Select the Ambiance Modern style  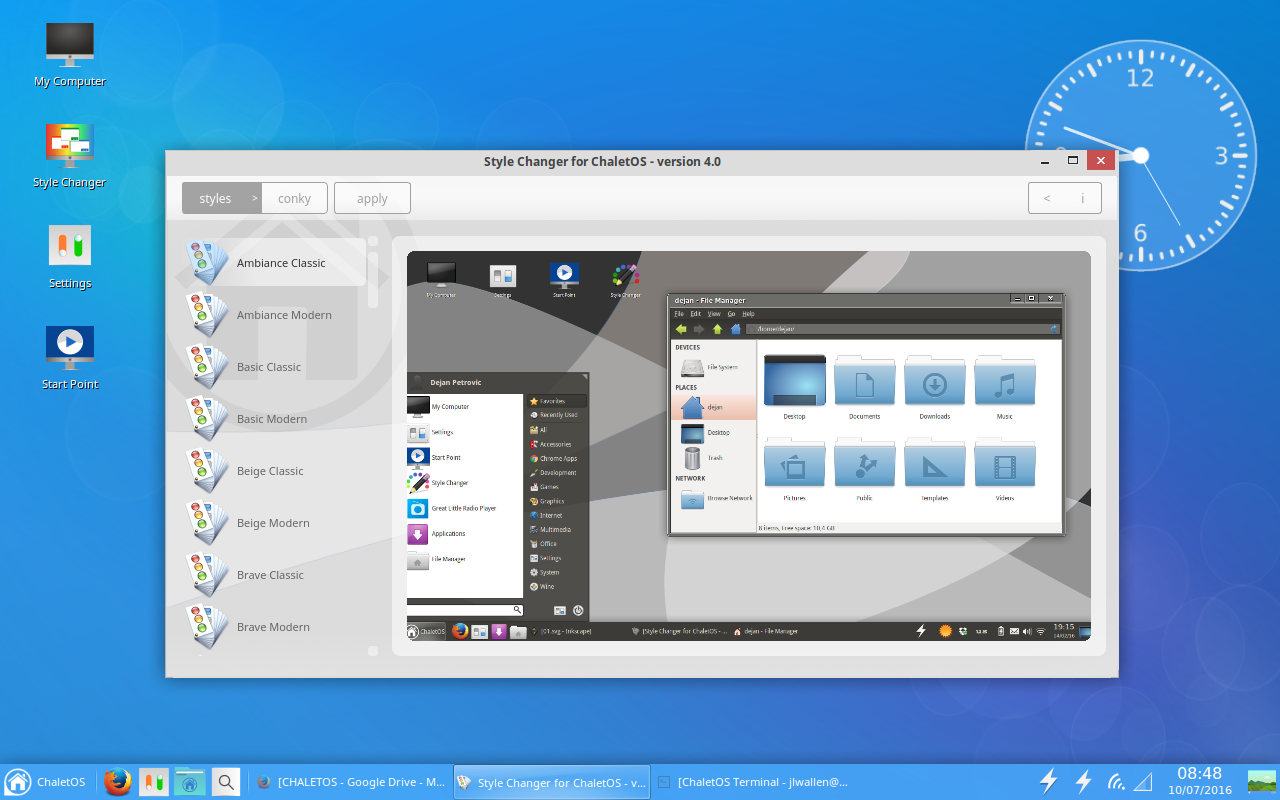coord(274,315)
